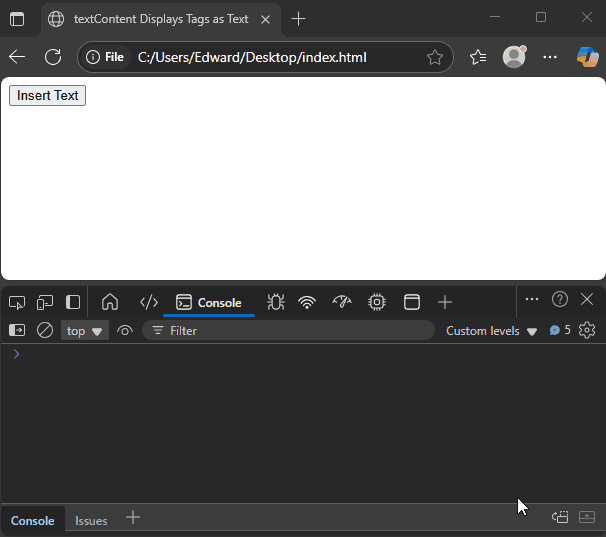Image resolution: width=606 pixels, height=537 pixels.
Task: Open a new browser tab
Action: click(298, 19)
